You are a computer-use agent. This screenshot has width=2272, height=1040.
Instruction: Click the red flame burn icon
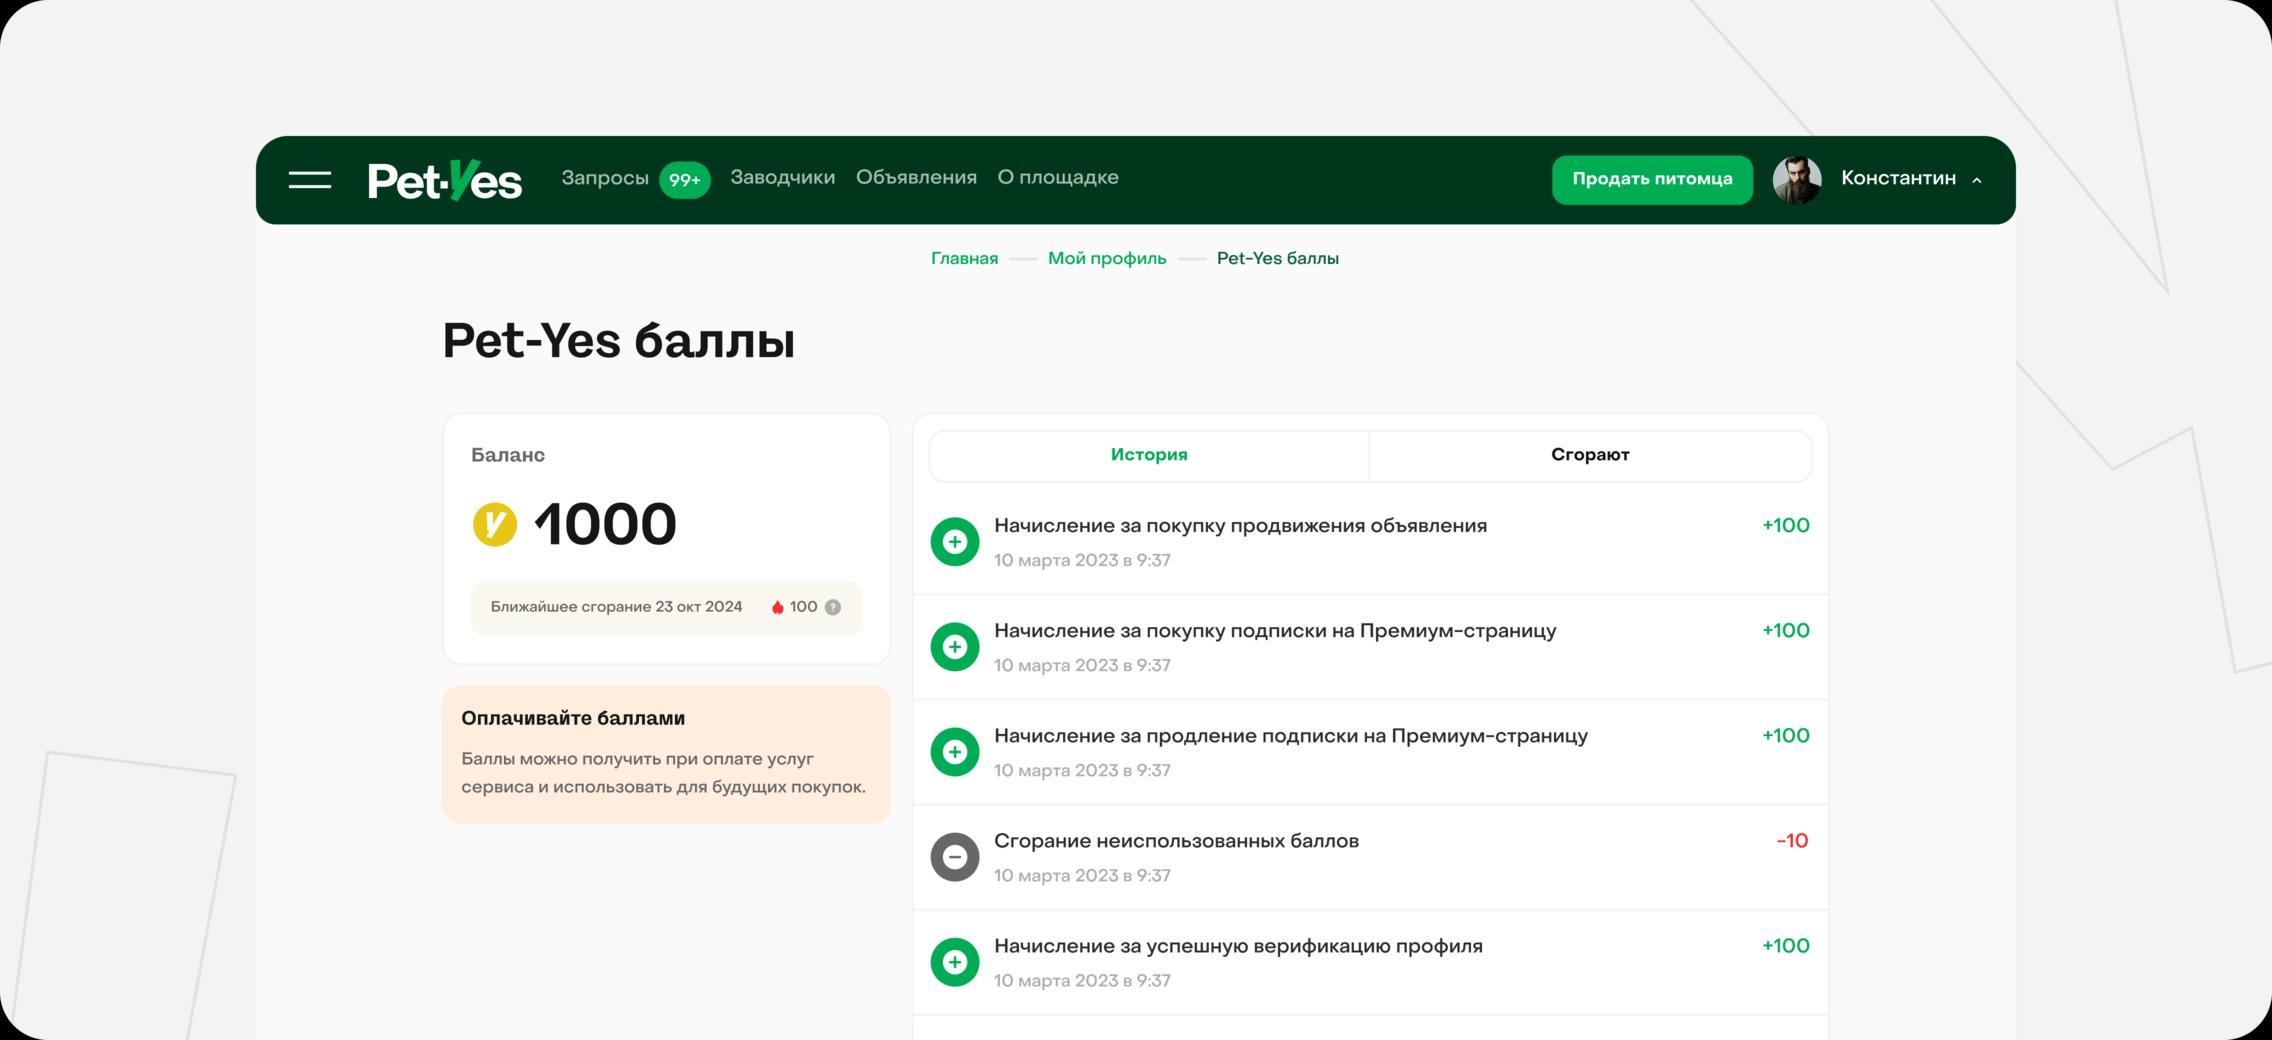[777, 607]
